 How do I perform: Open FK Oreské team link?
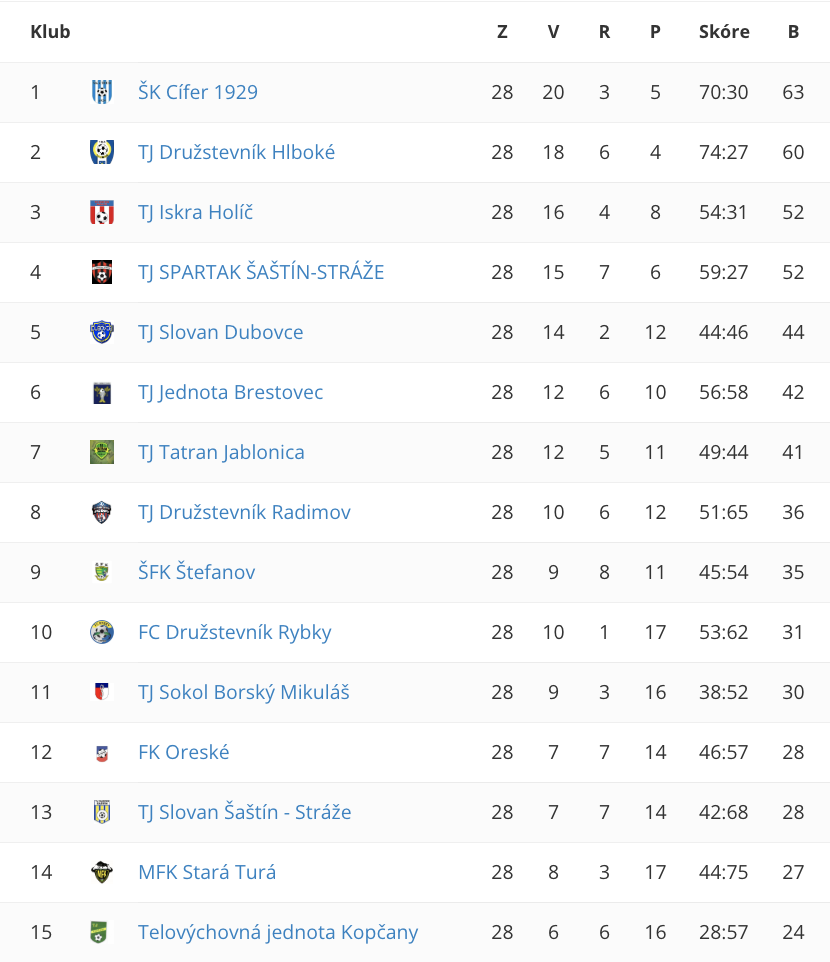click(x=183, y=752)
